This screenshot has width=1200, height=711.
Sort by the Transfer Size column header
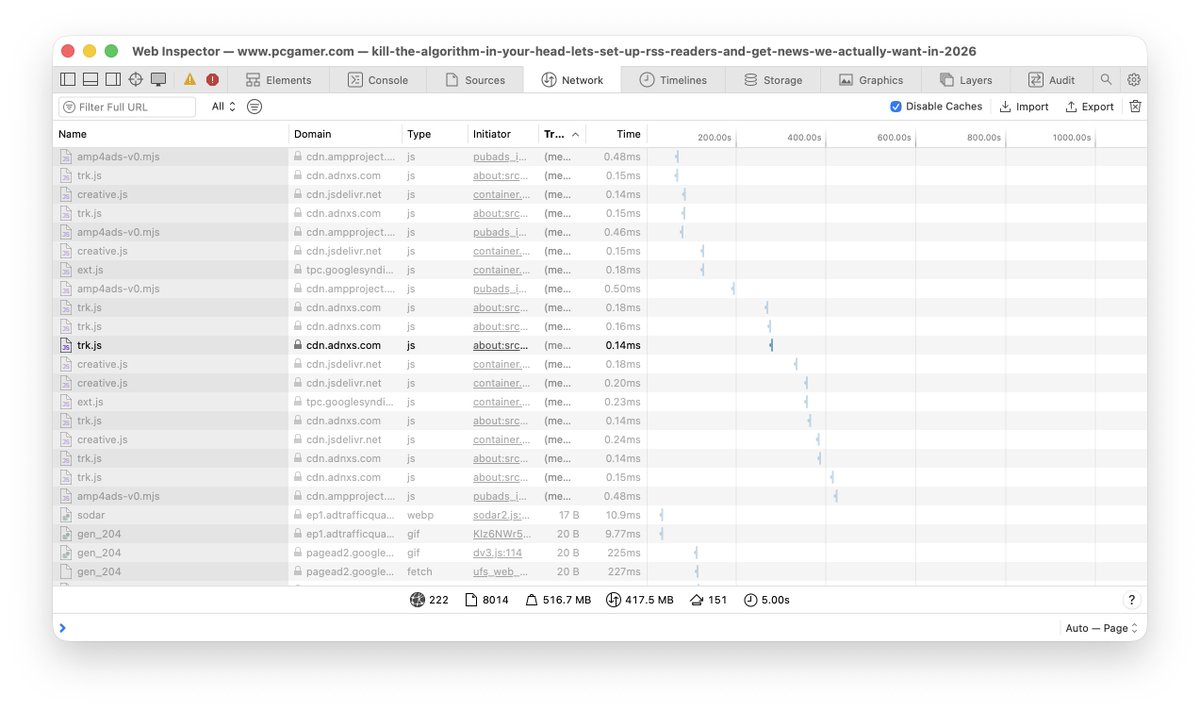click(561, 134)
